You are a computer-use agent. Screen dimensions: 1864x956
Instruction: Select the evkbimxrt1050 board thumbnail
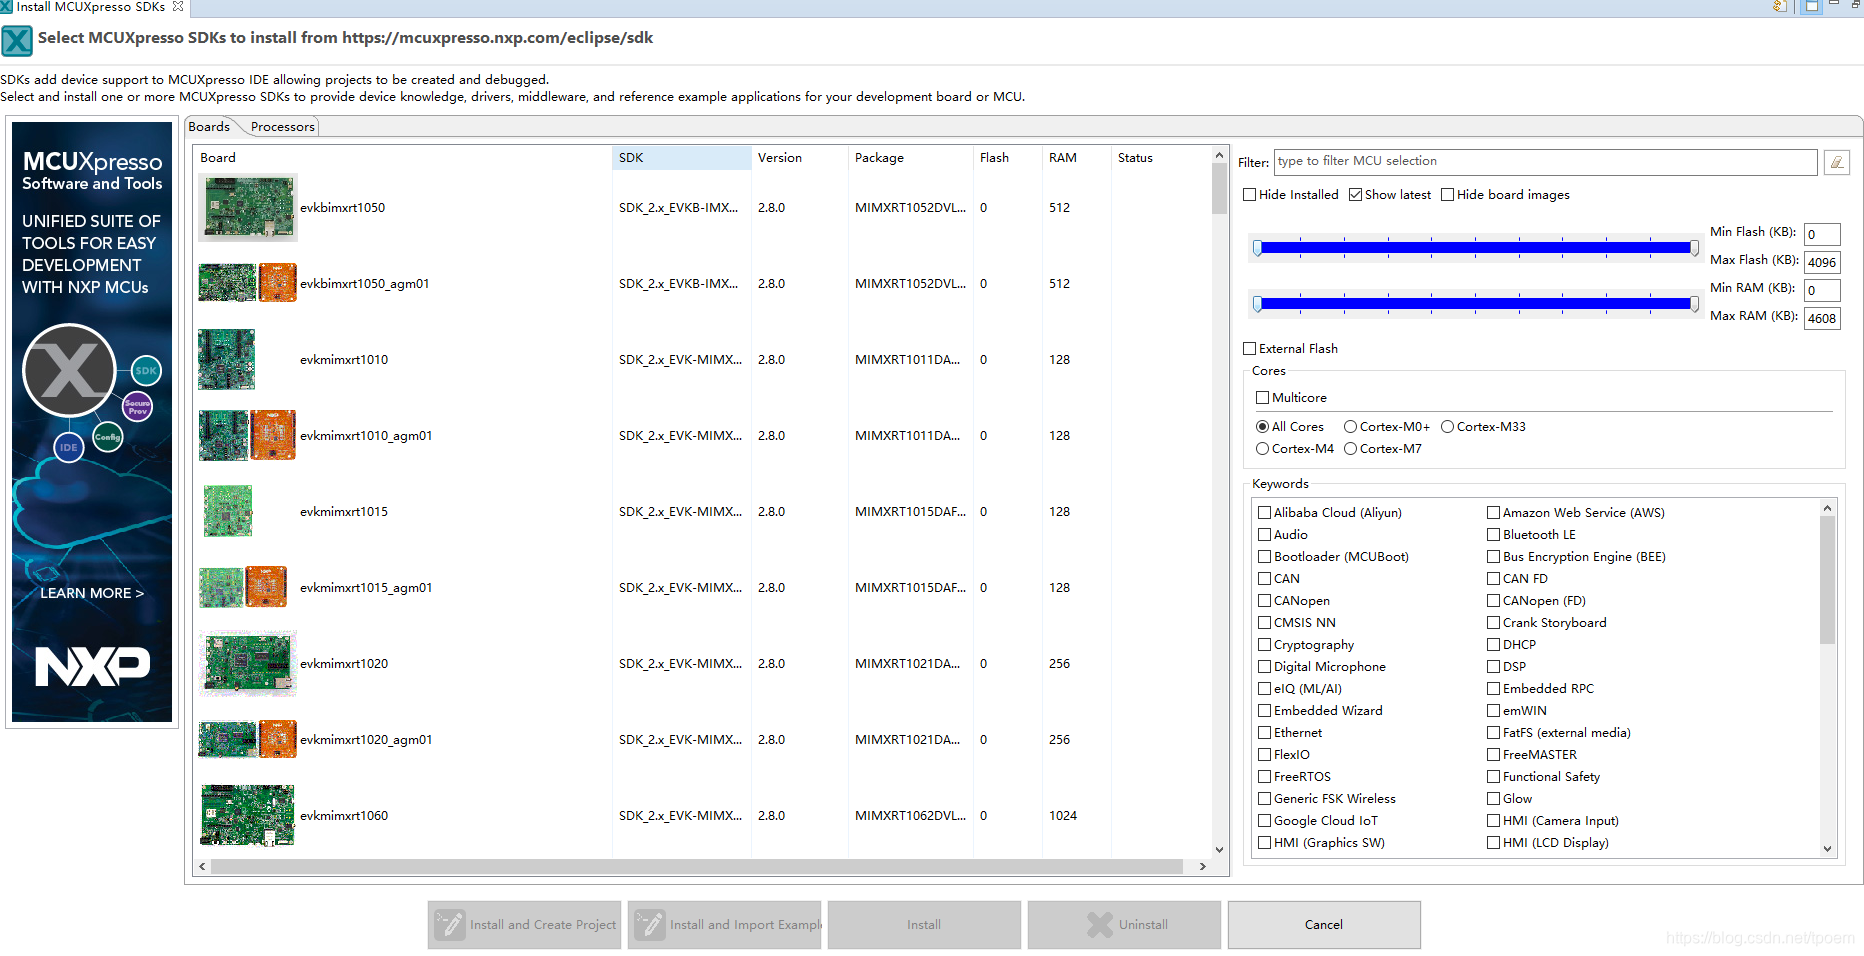(x=248, y=208)
